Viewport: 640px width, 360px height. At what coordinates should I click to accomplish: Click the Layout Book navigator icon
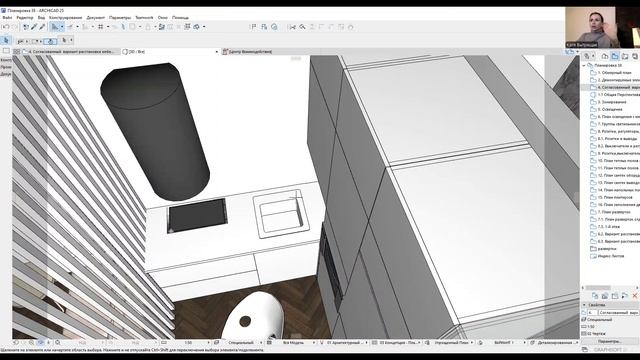[x=625, y=56]
